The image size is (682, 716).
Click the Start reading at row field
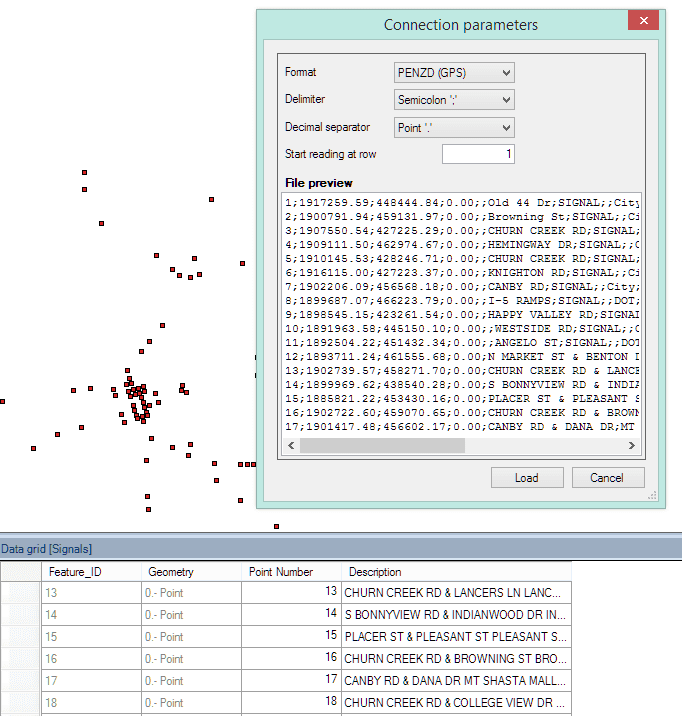(x=478, y=154)
